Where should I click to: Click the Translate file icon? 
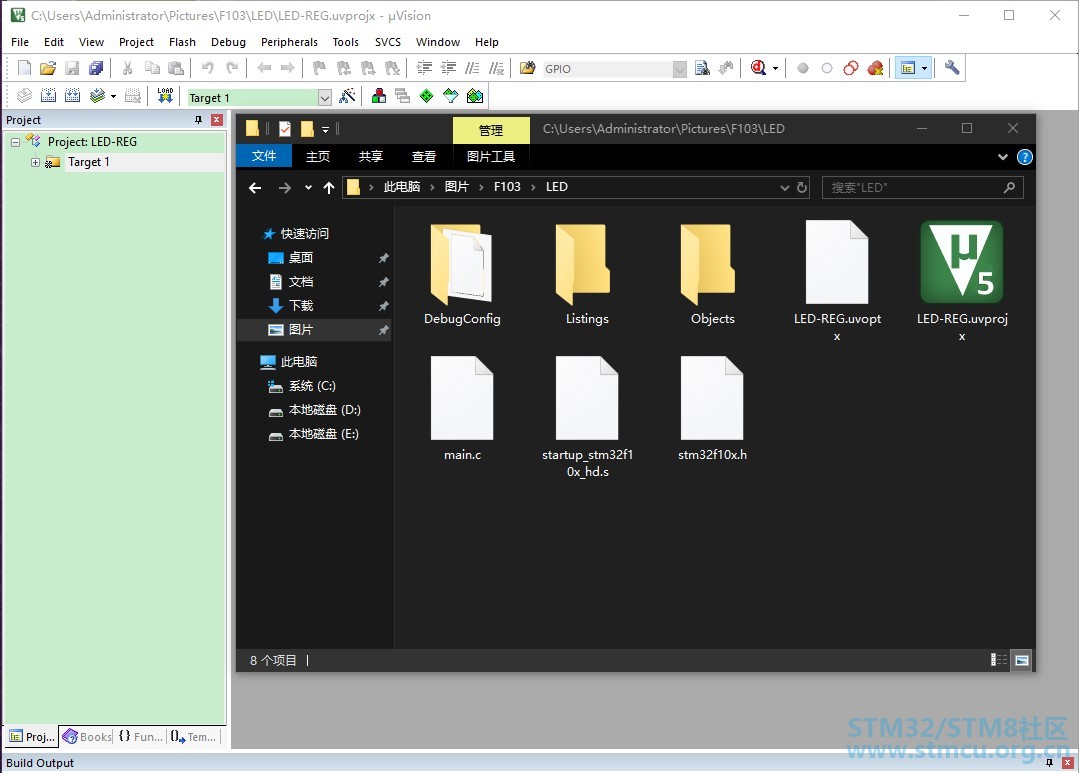(x=24, y=96)
